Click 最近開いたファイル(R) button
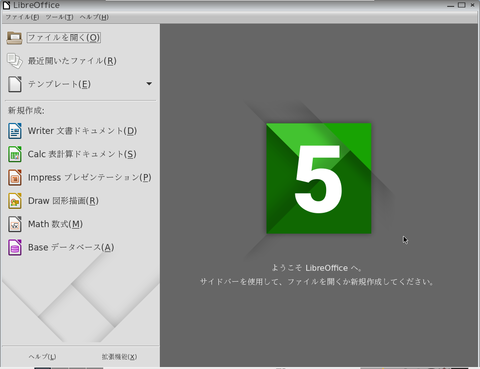The image size is (480, 369). coord(72,61)
